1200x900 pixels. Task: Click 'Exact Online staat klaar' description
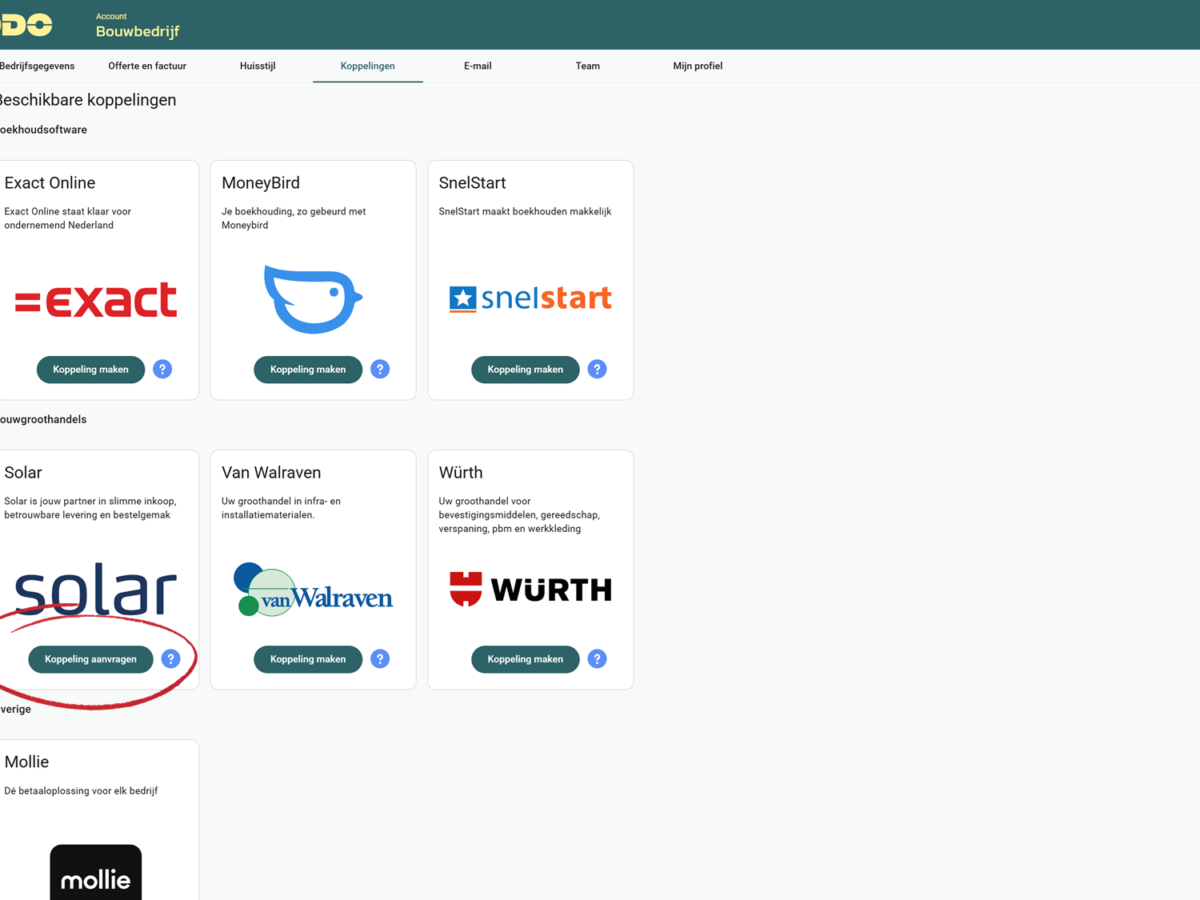click(x=68, y=218)
